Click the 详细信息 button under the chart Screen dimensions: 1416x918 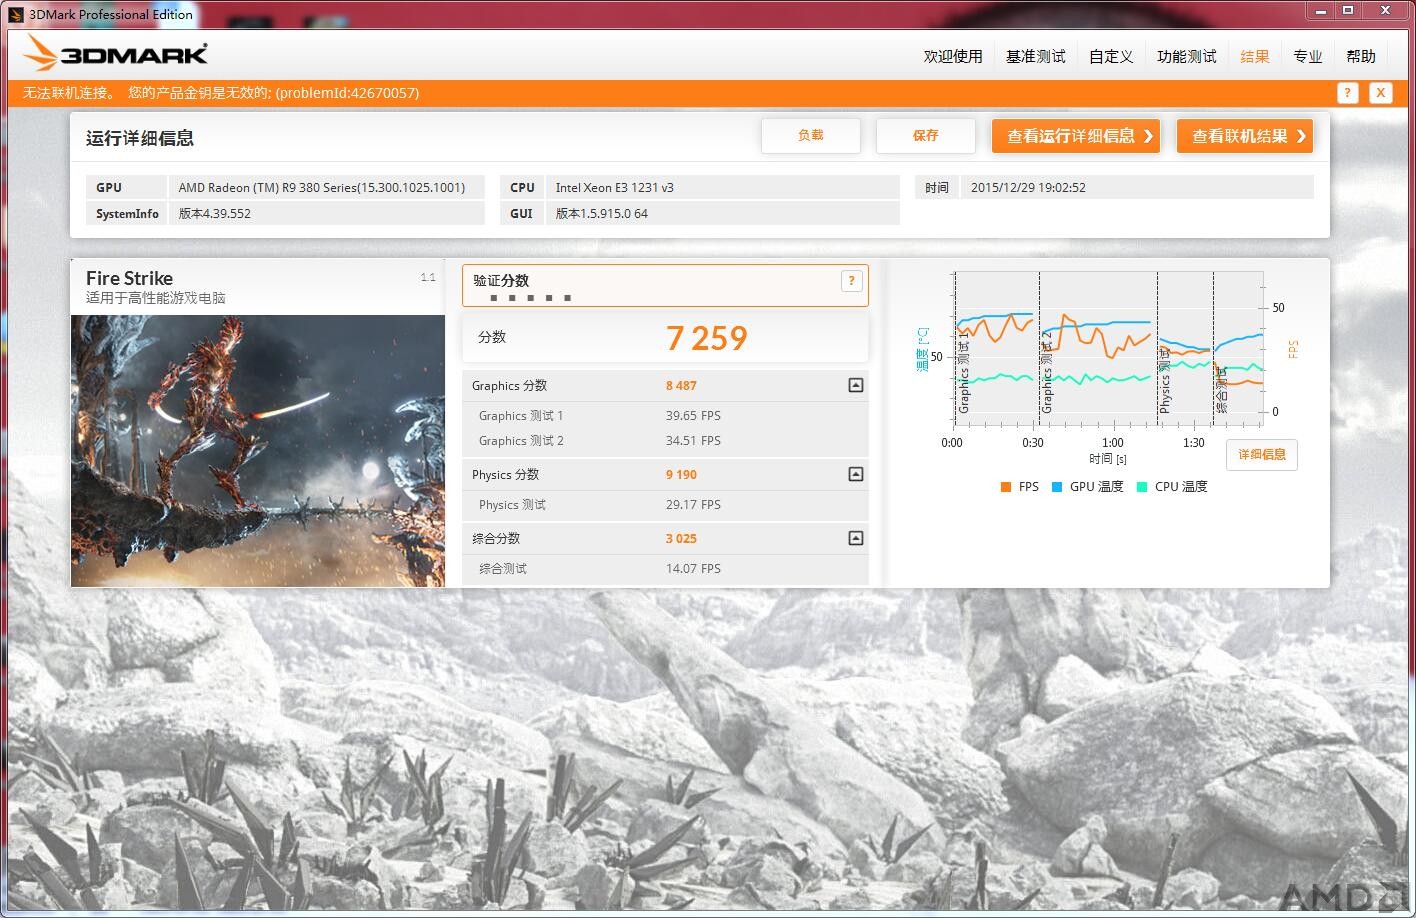coord(1262,454)
